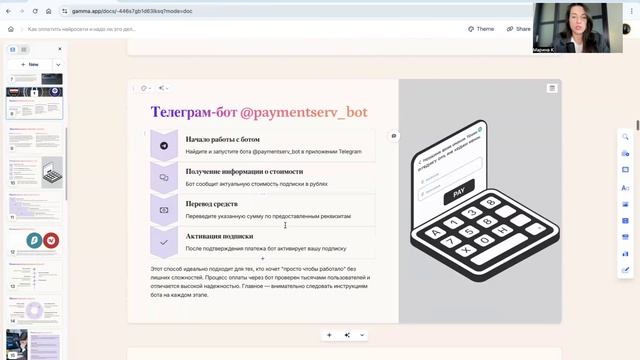Click the page vertical scrollbar thumb
640x360 pixels.
point(638,125)
